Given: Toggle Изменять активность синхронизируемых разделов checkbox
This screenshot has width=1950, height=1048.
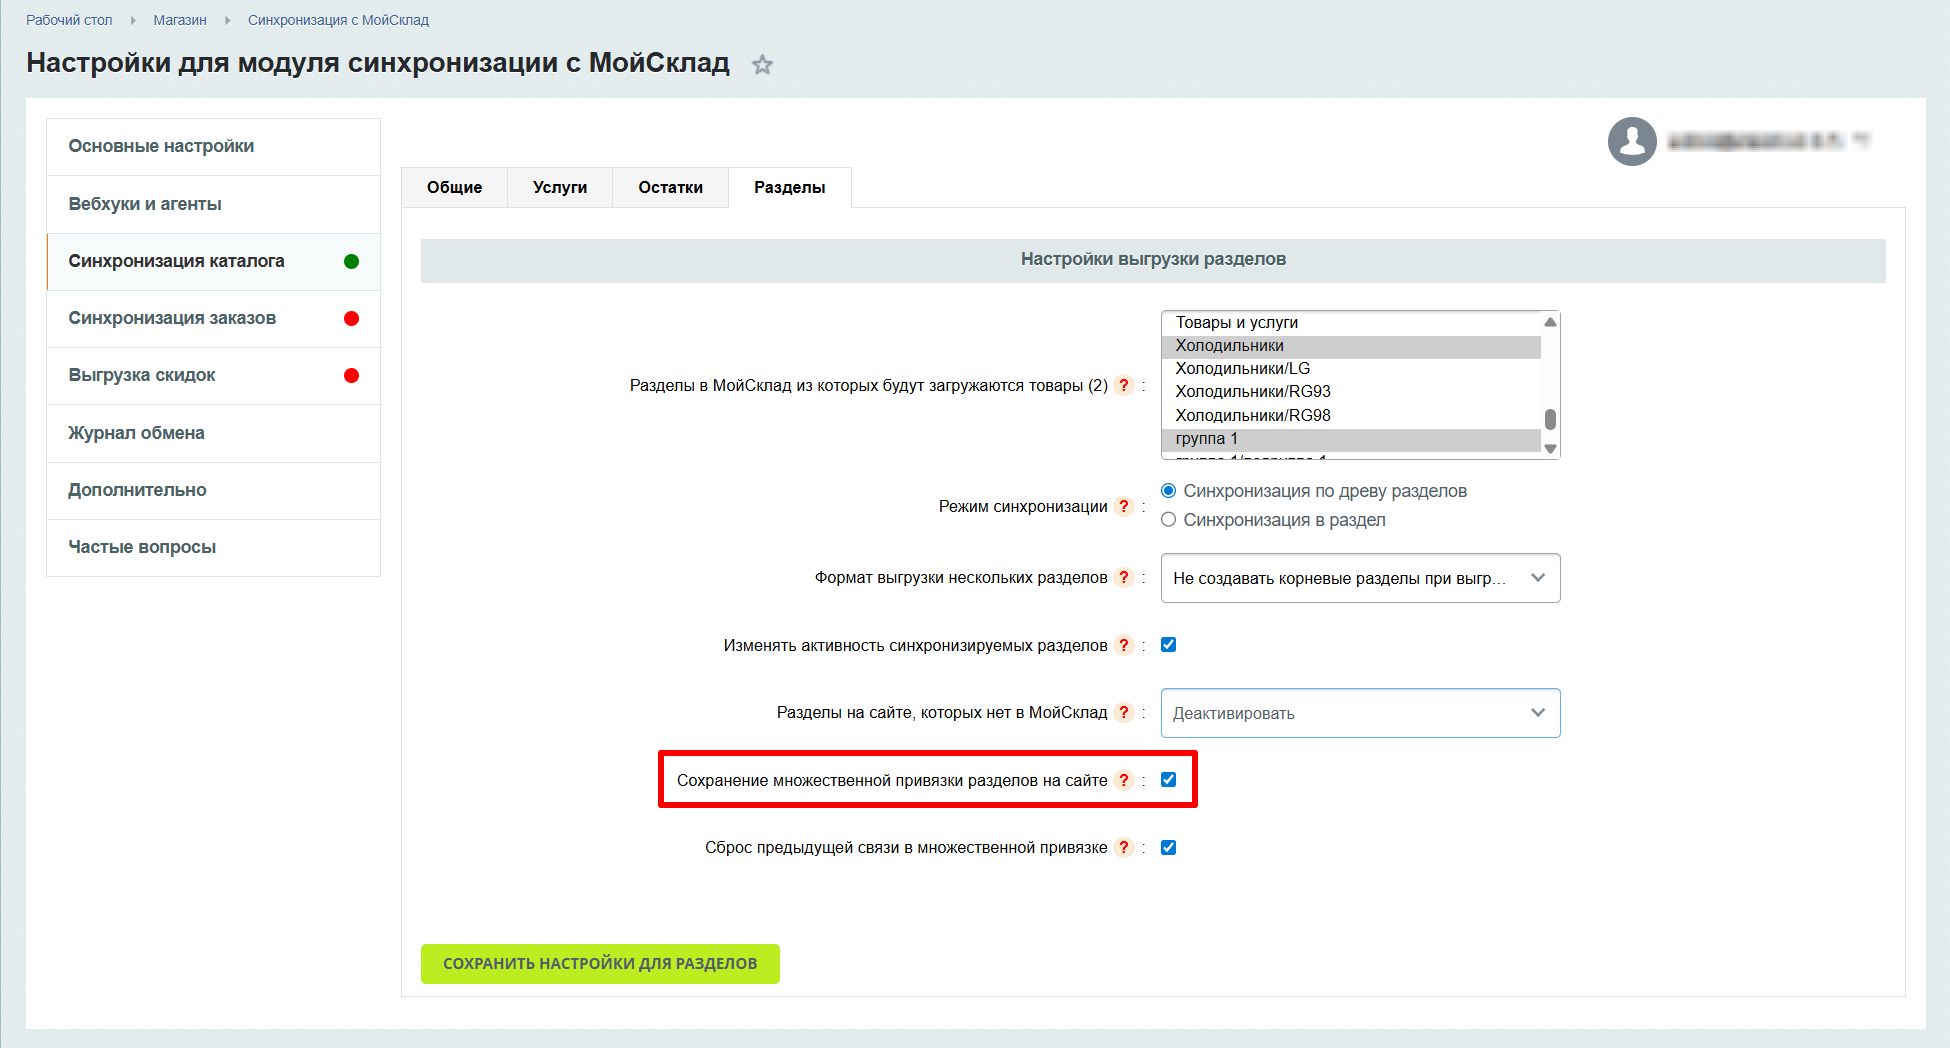Looking at the screenshot, I should 1168,645.
